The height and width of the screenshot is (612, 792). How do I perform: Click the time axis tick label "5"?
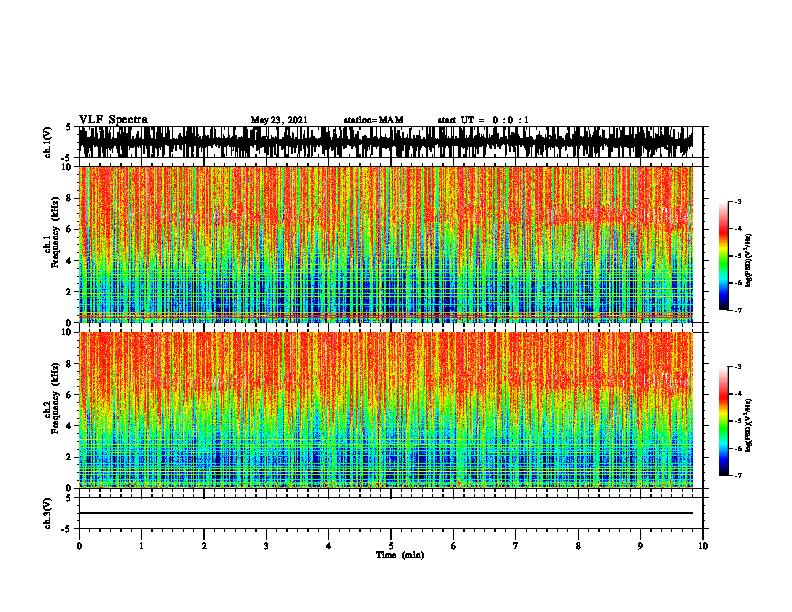[391, 546]
